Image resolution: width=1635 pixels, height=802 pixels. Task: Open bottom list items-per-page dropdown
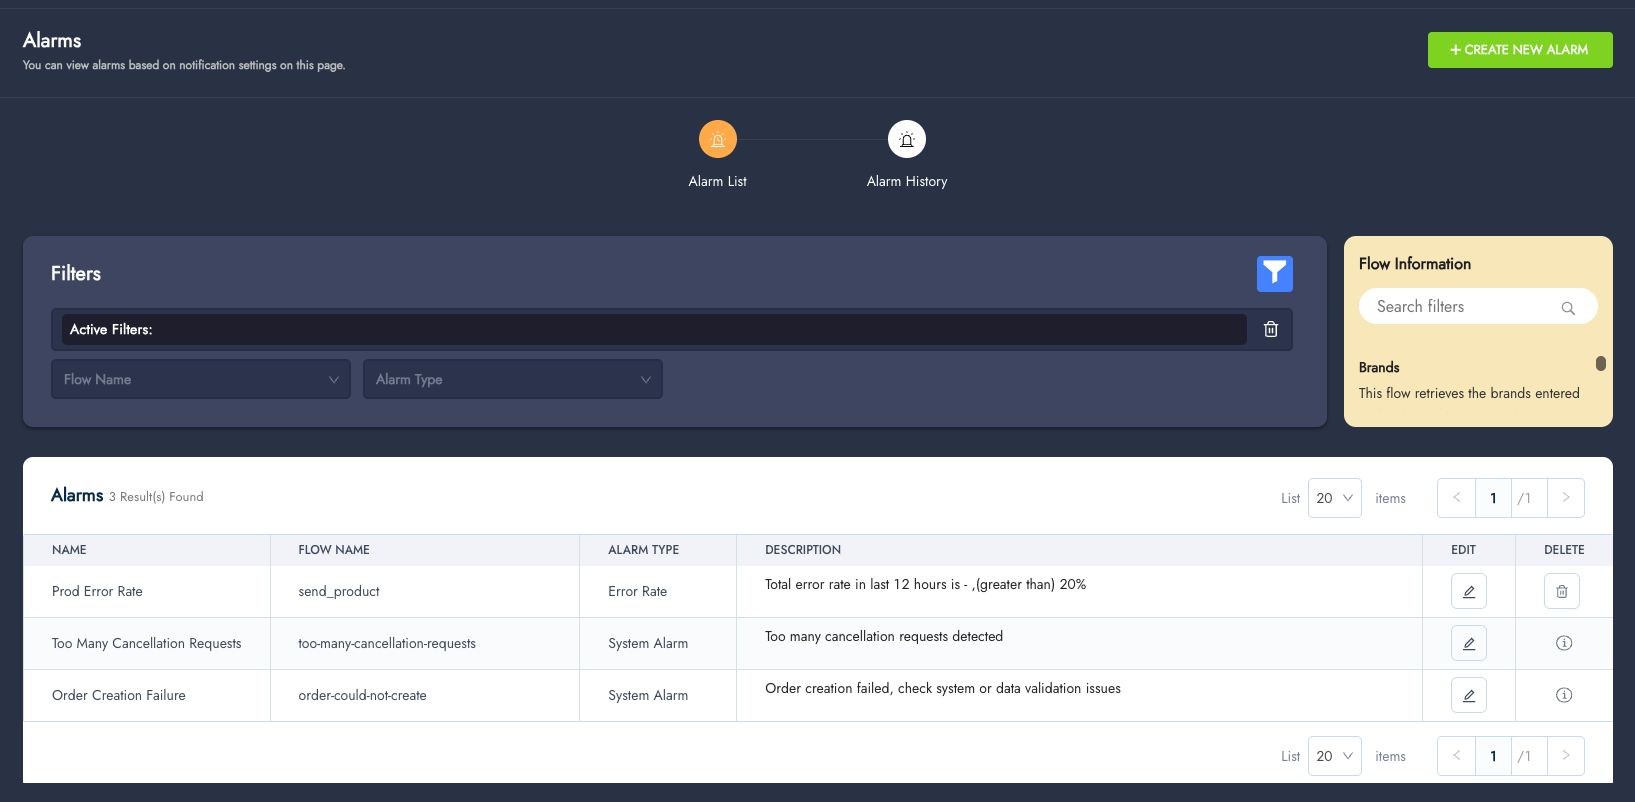tap(1334, 756)
